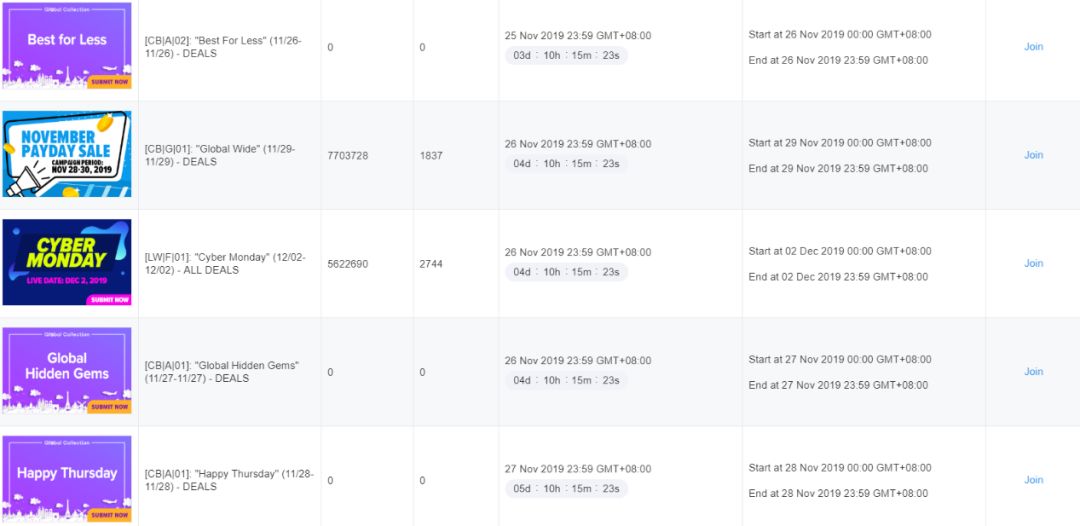This screenshot has width=1080, height=526.
Task: Join the Happy Thursday campaign
Action: pyautogui.click(x=1033, y=480)
